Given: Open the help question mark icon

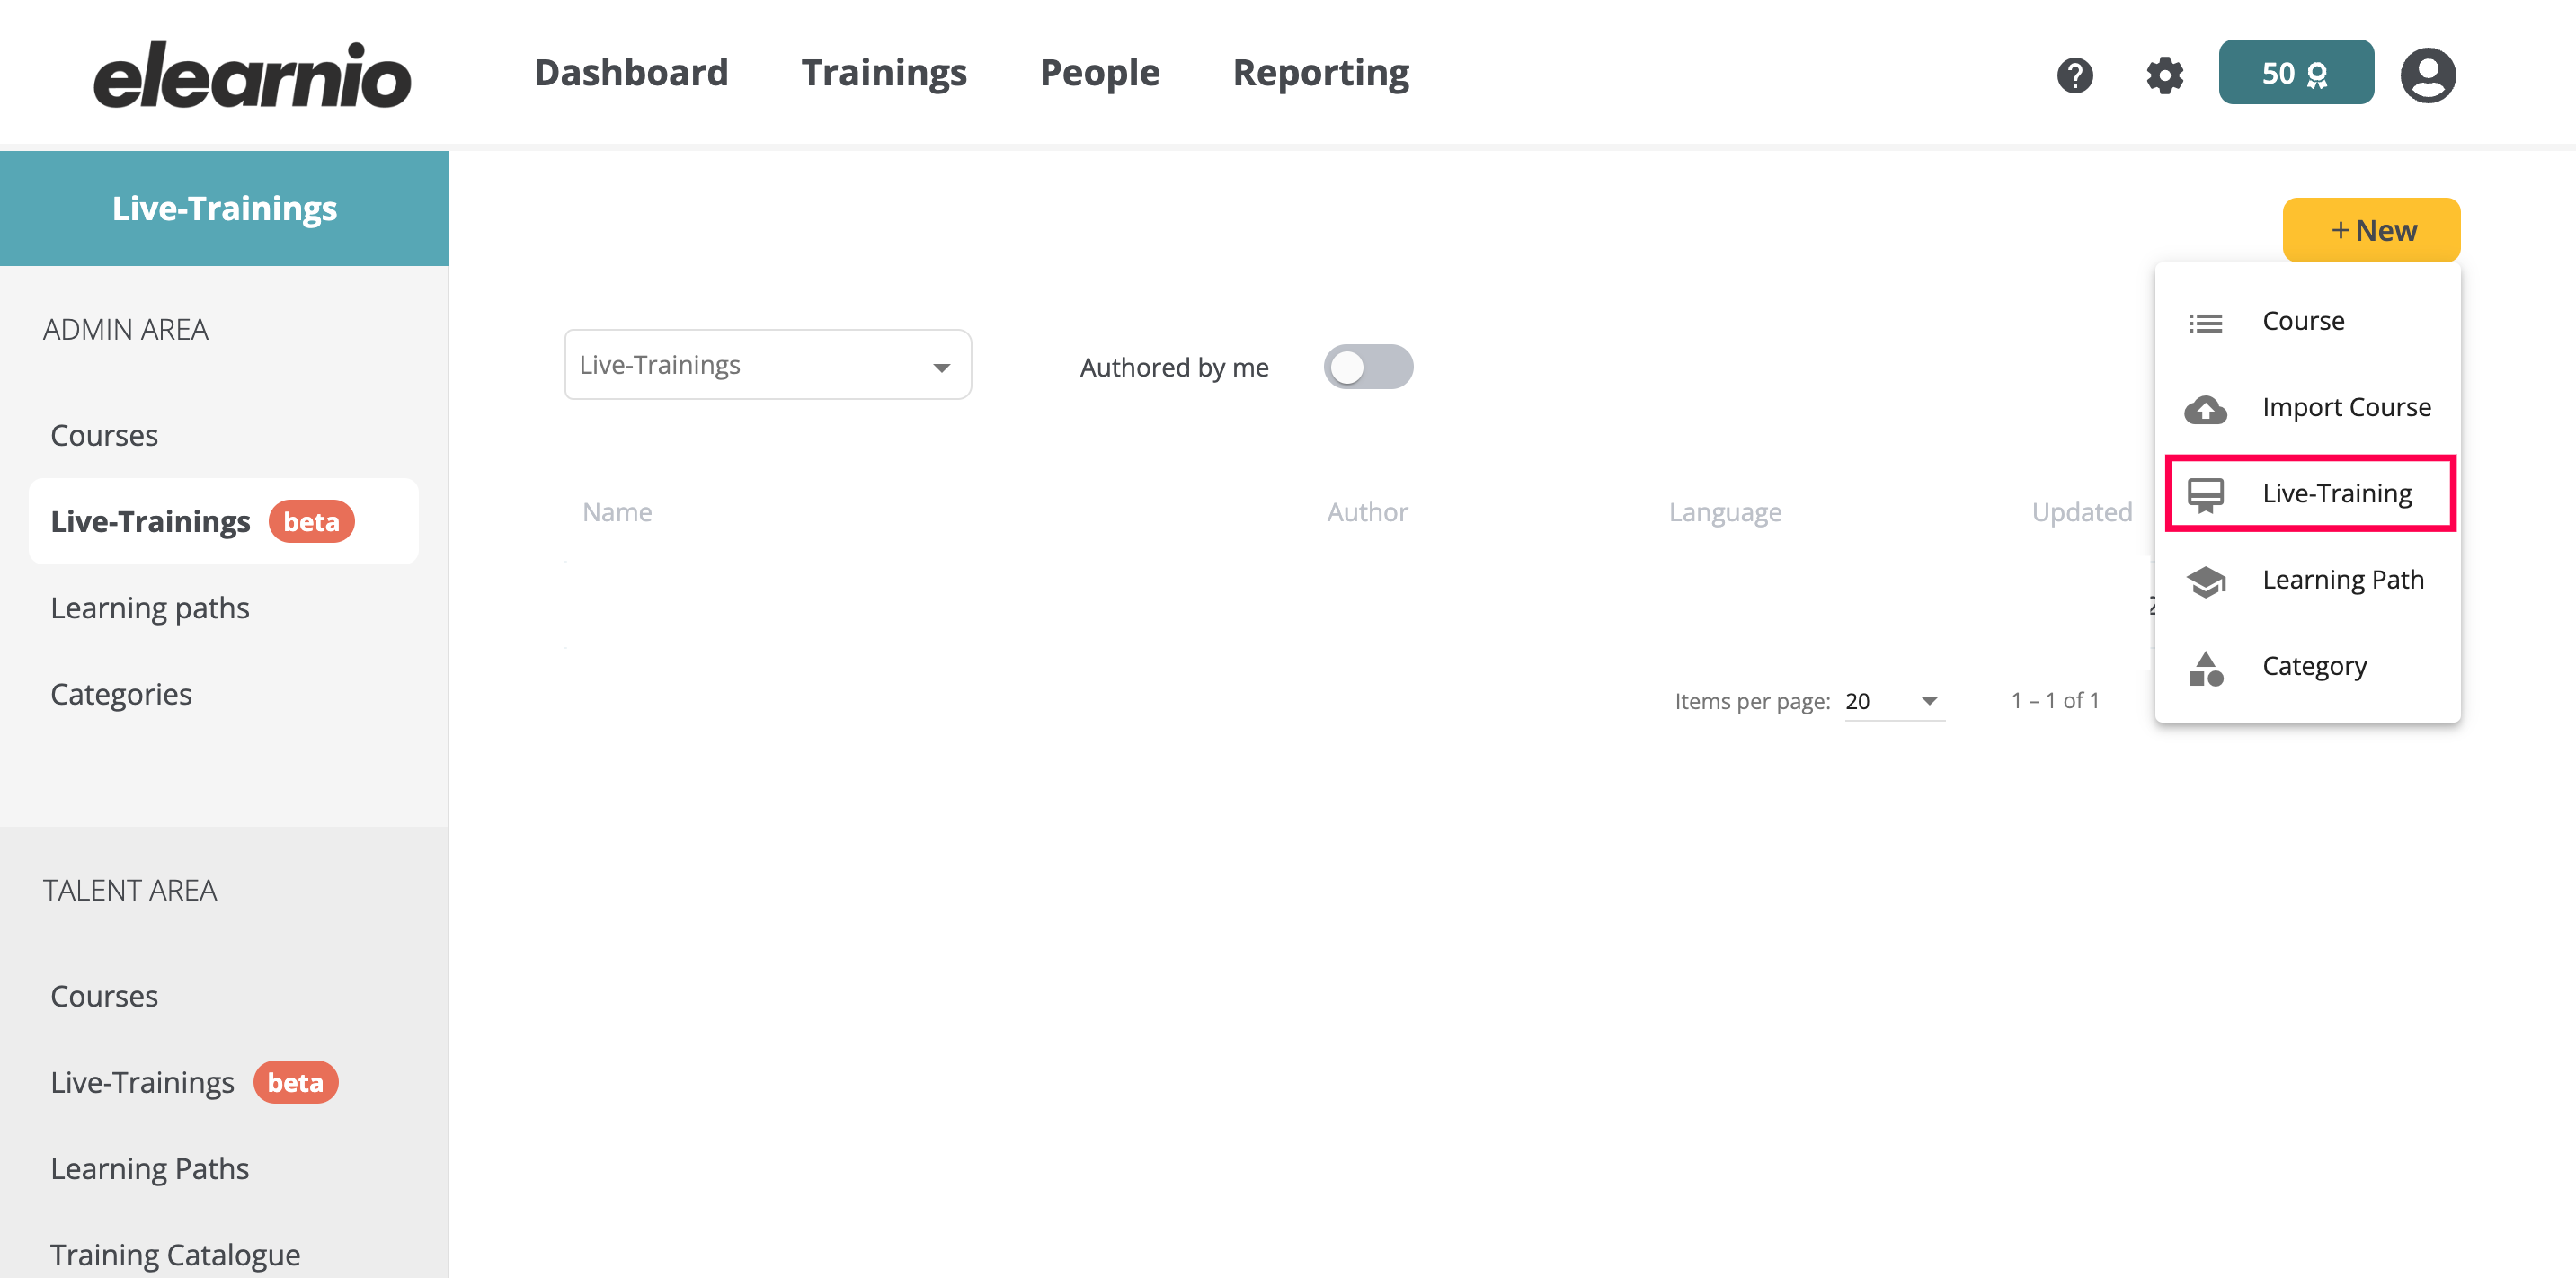Looking at the screenshot, I should click(2074, 75).
